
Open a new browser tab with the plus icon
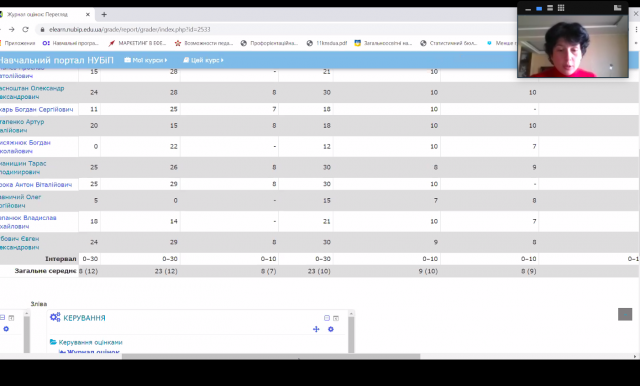point(104,14)
